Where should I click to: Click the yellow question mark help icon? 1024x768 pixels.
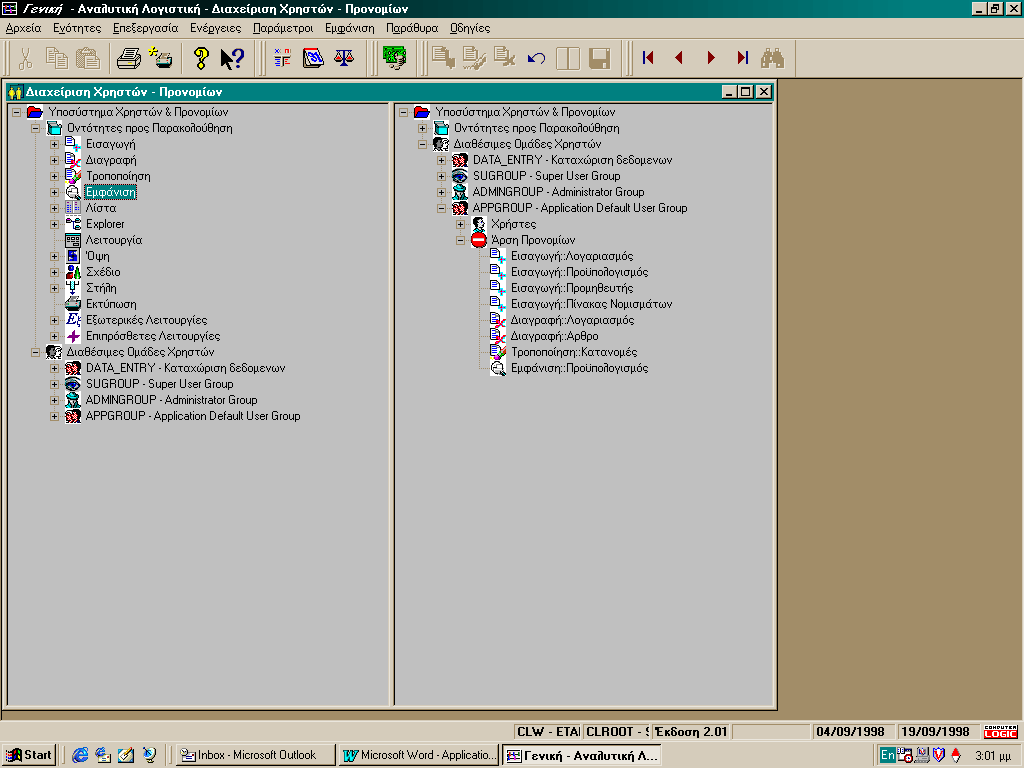click(x=201, y=58)
